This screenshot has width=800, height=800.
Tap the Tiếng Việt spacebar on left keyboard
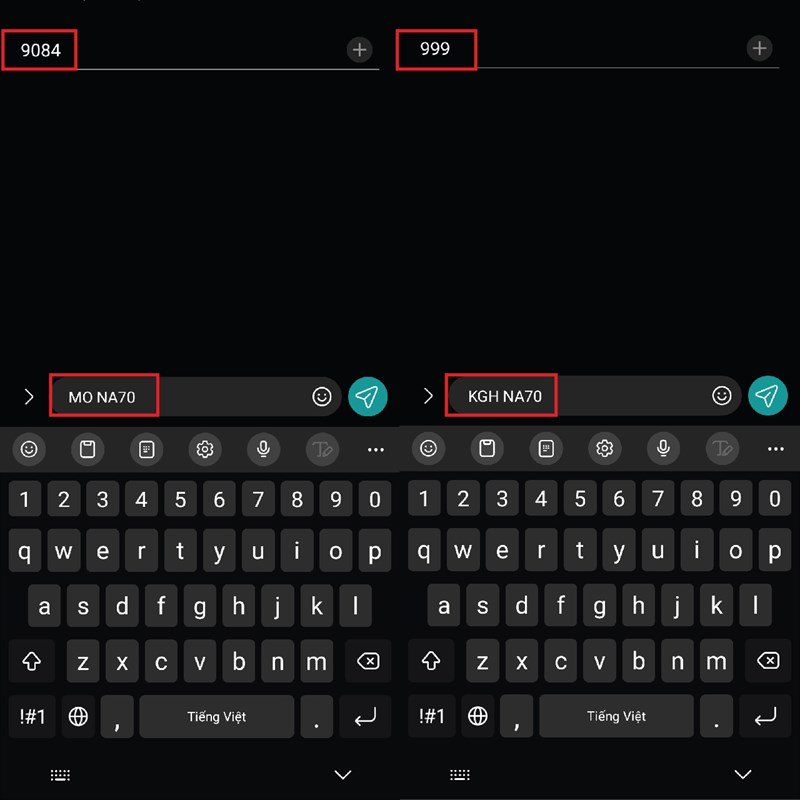217,716
